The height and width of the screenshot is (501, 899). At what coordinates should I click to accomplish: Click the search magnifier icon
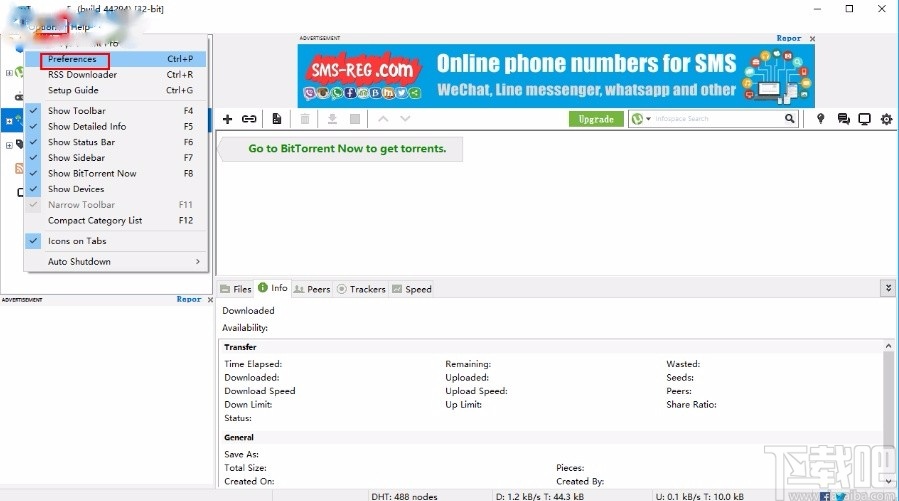[790, 119]
